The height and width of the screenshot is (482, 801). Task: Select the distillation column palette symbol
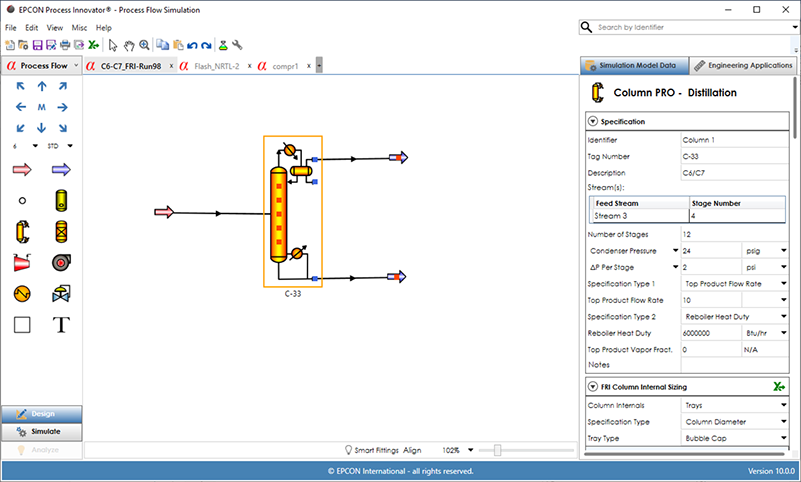22,231
